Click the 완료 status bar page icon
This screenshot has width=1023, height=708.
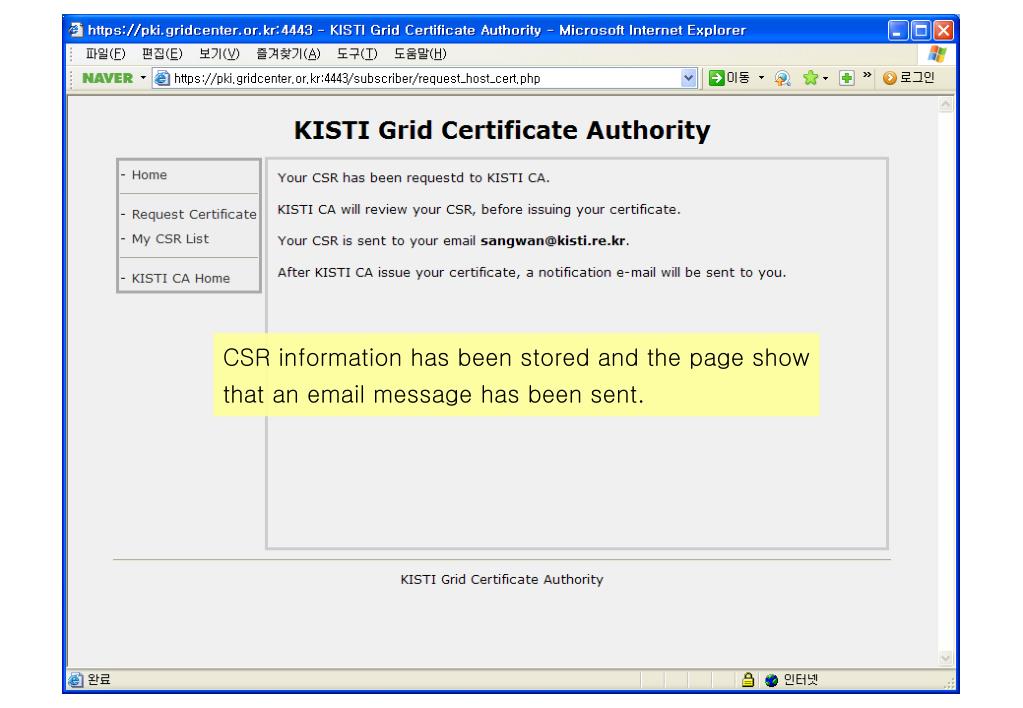point(76,680)
